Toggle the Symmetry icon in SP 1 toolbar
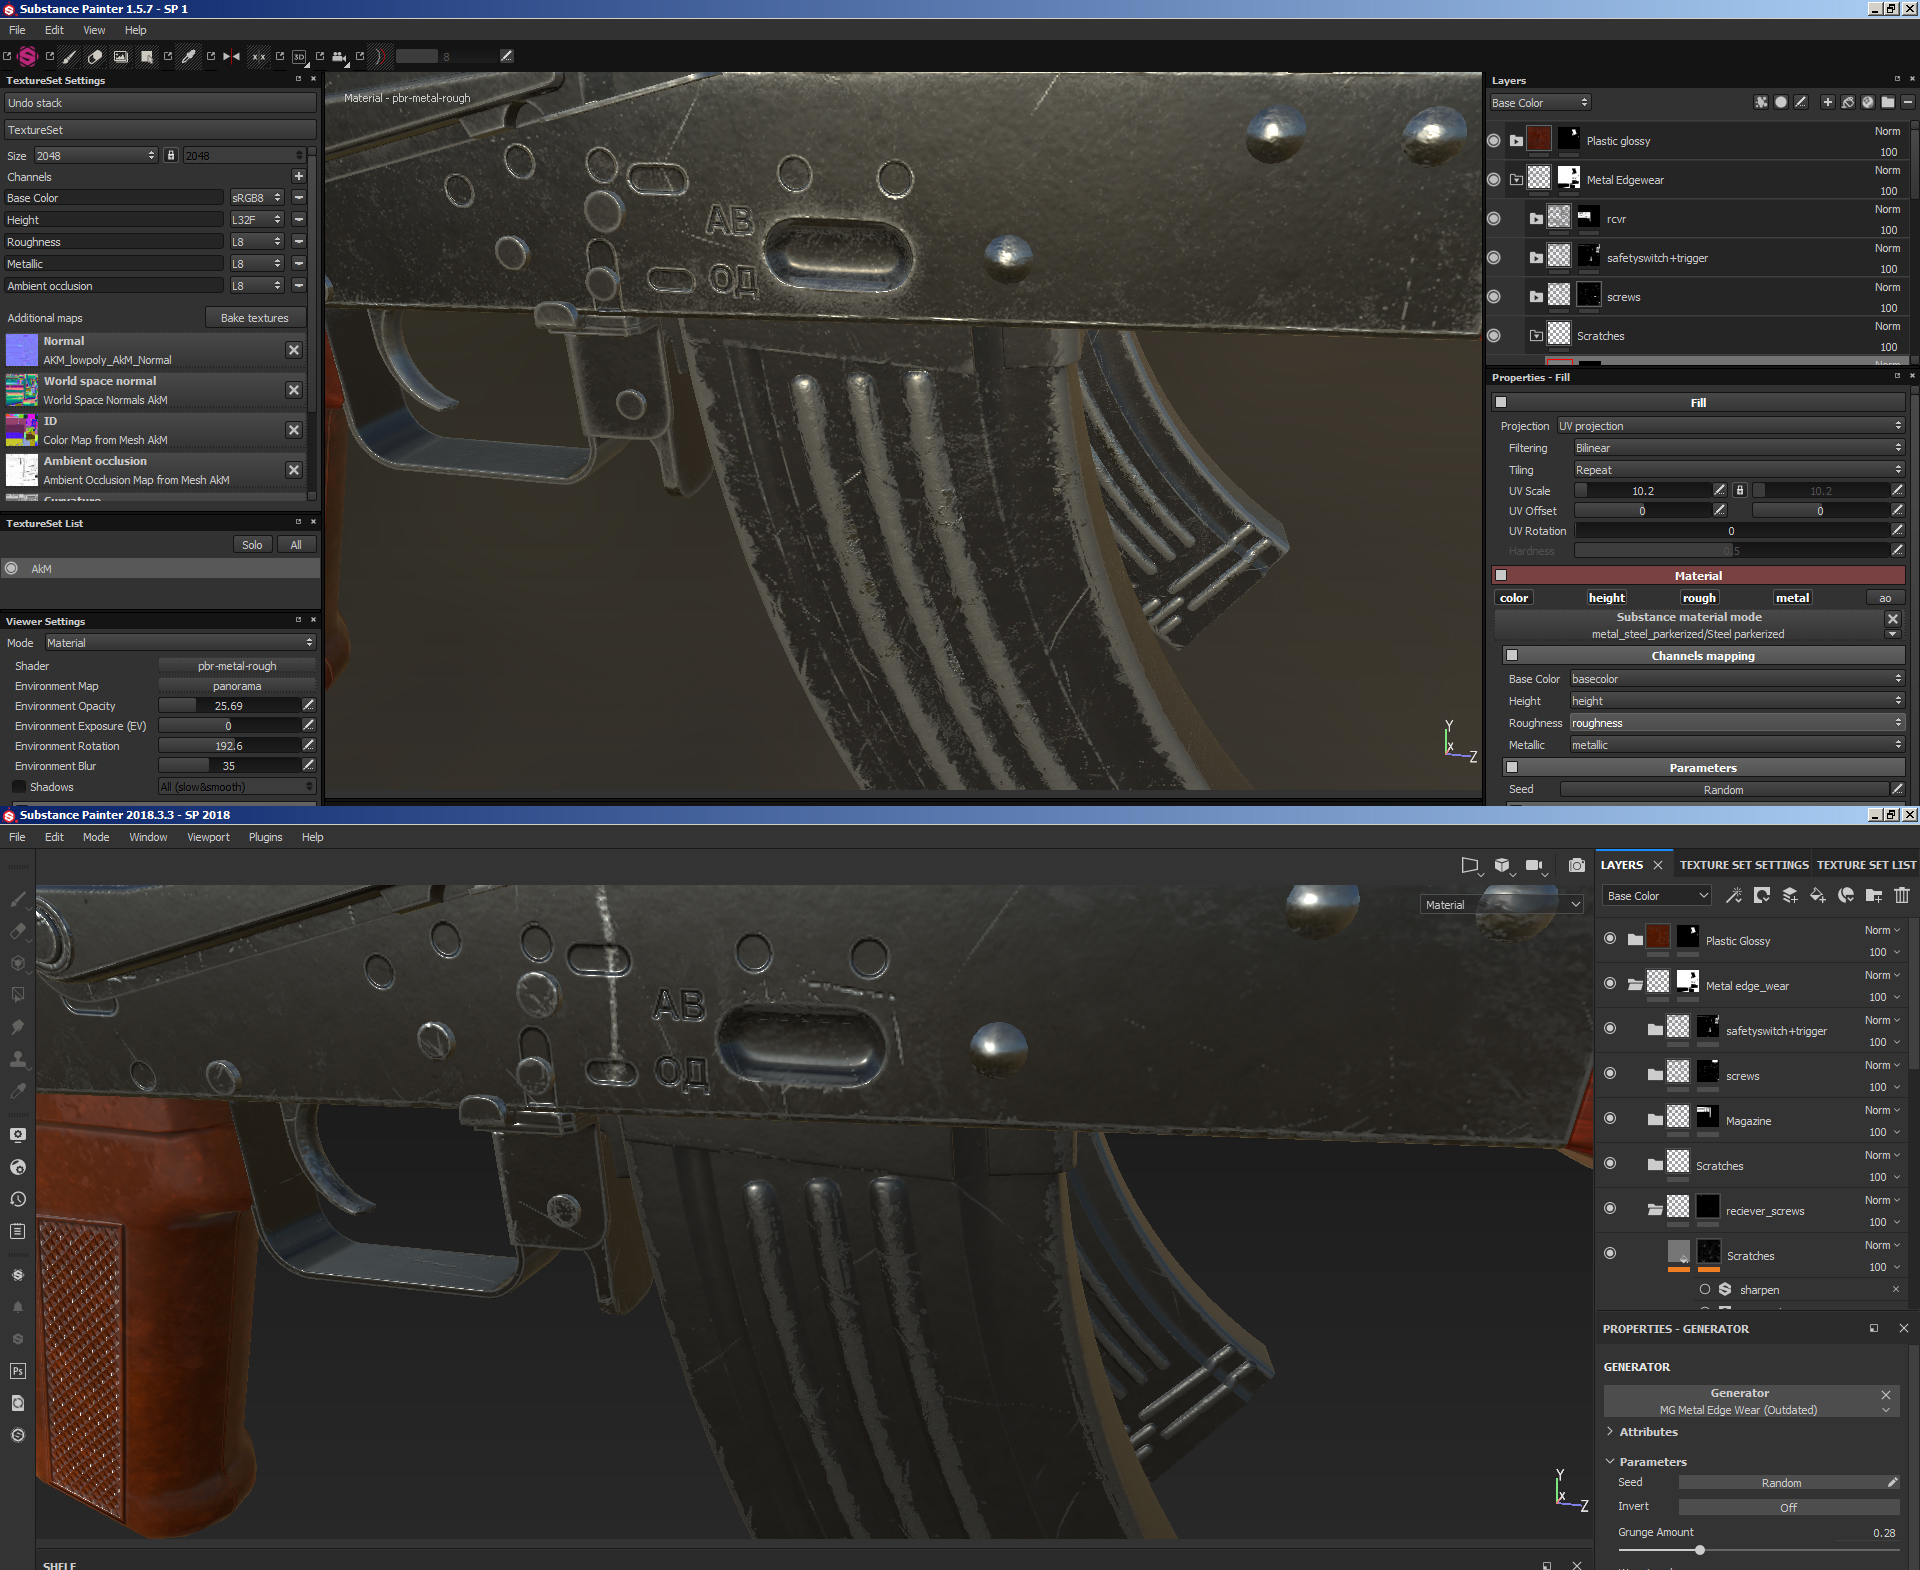The height and width of the screenshot is (1570, 1920). pos(232,57)
